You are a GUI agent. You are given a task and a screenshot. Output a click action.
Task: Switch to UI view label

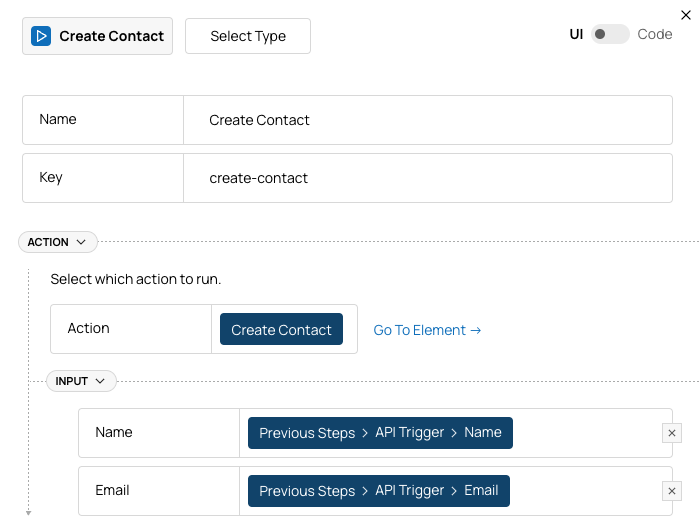coord(576,34)
